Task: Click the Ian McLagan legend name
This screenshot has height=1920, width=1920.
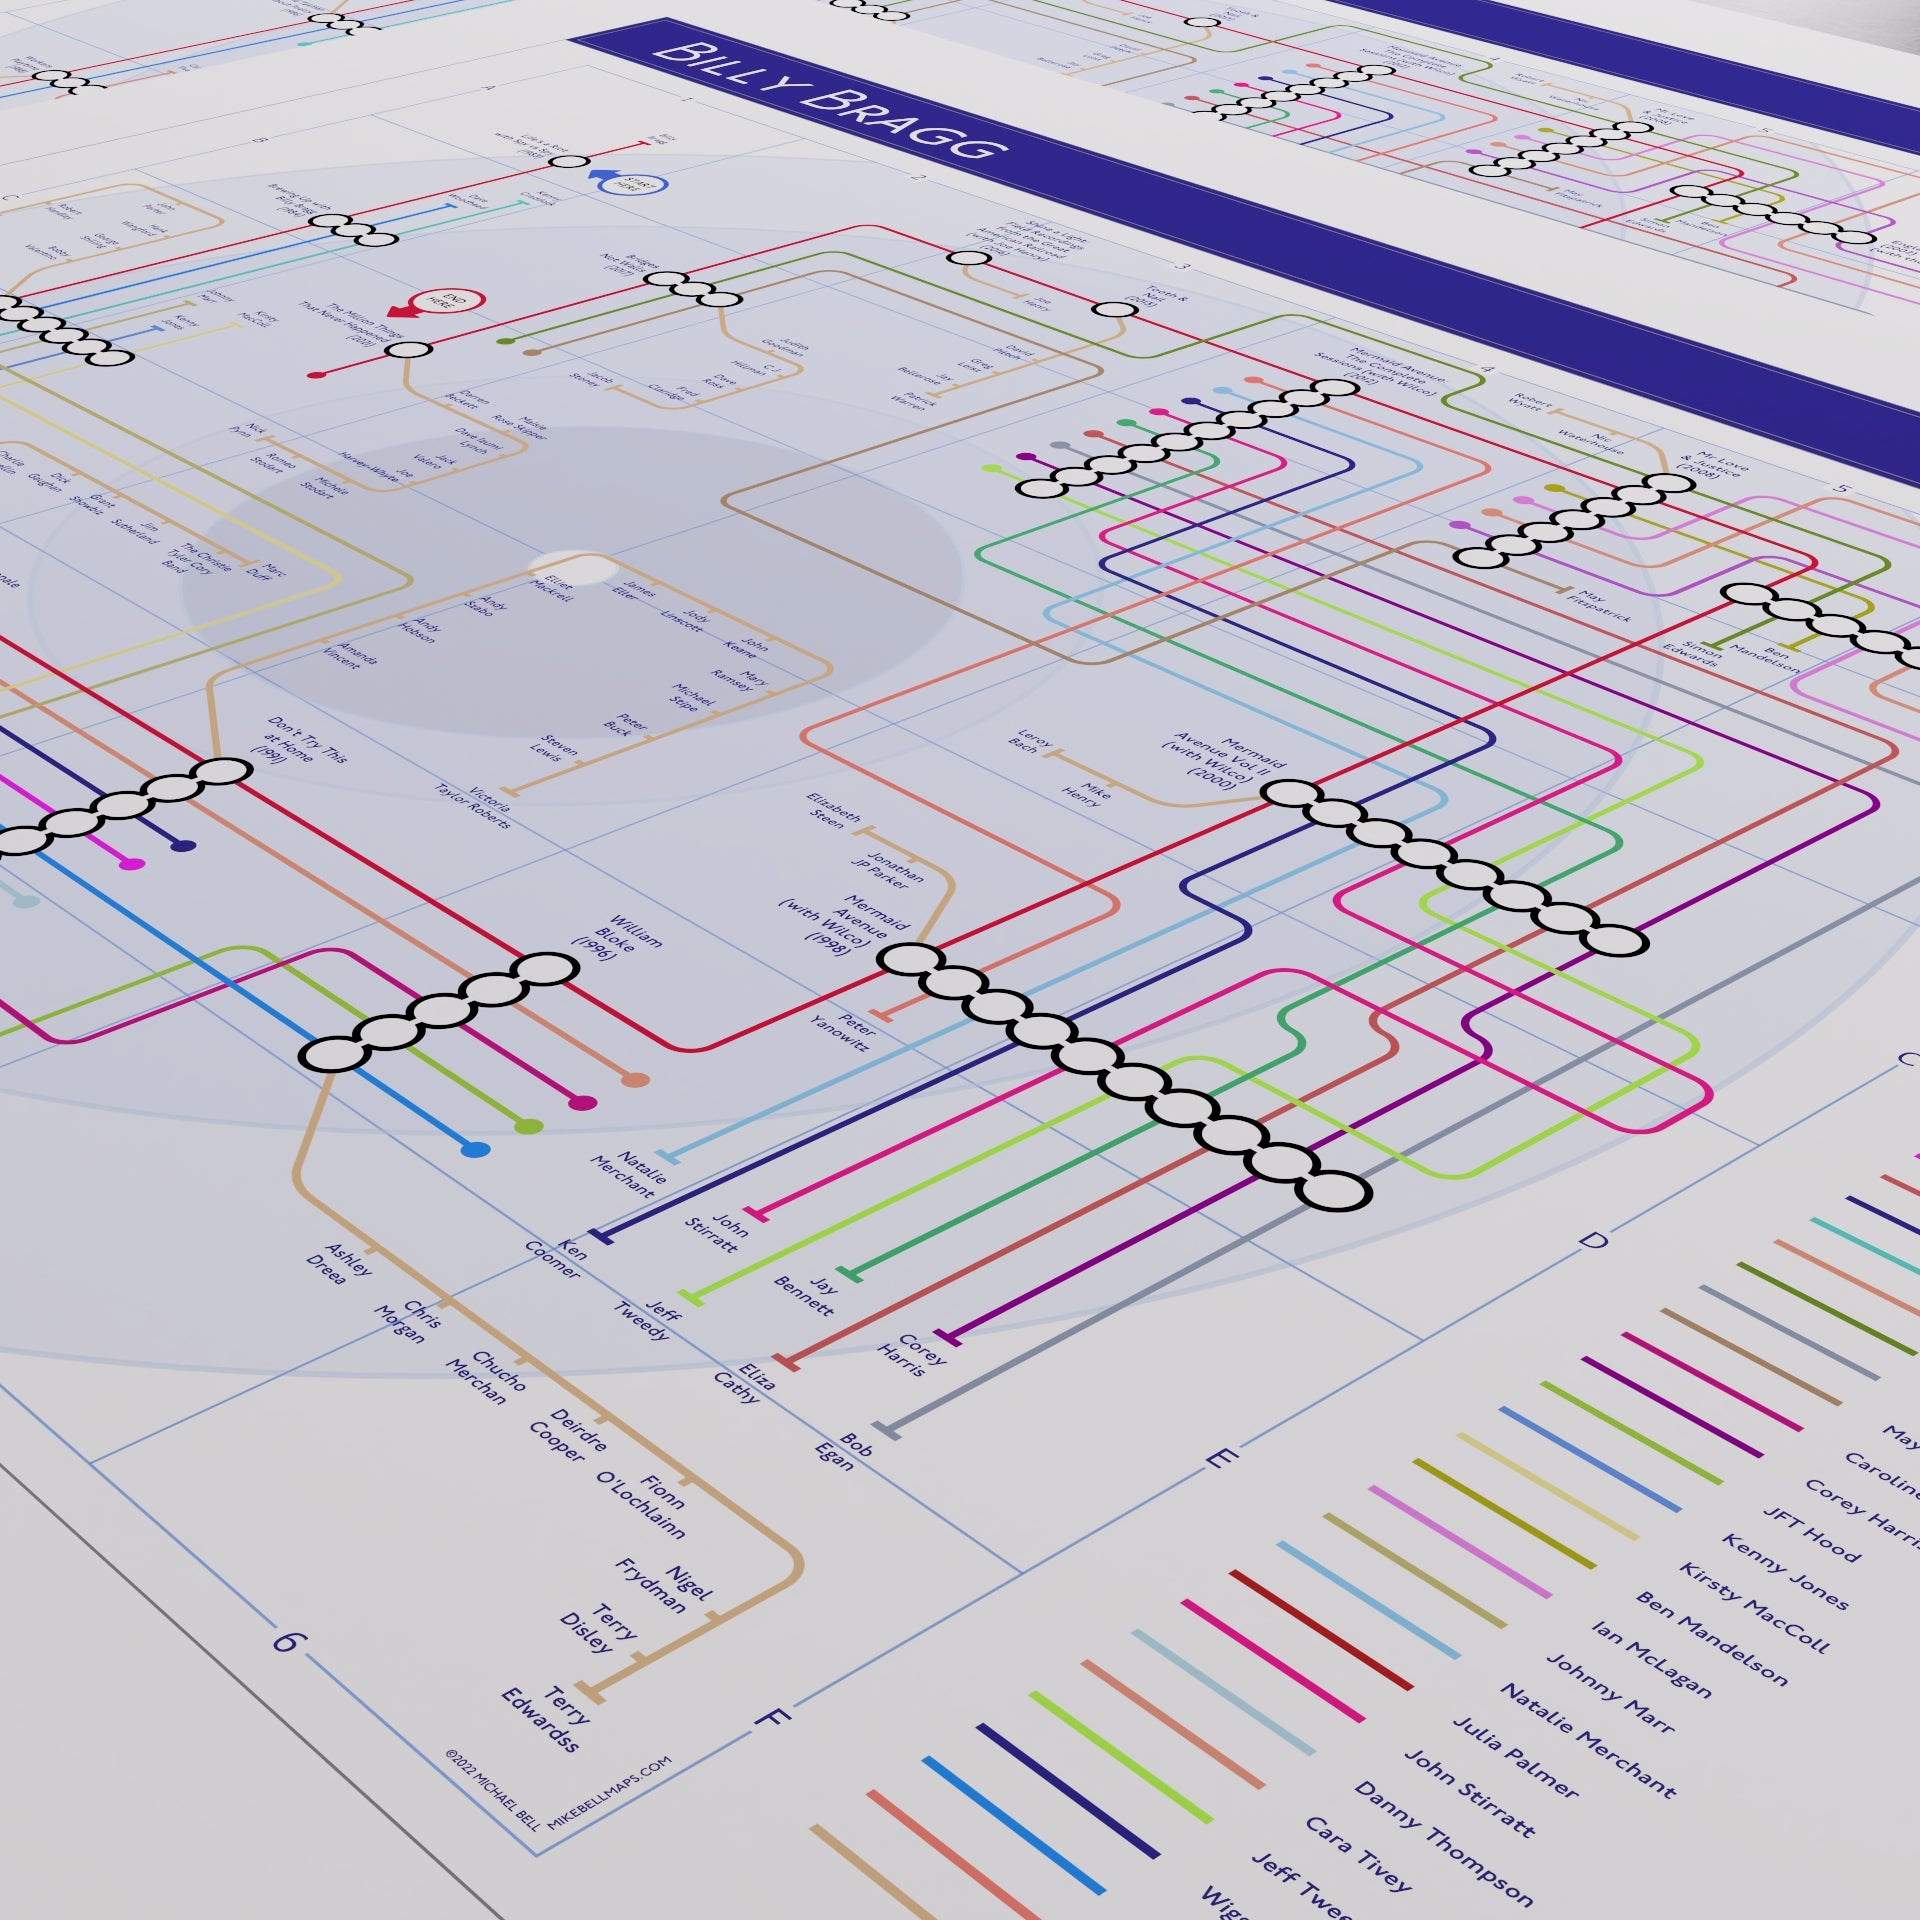Action: click(x=1651, y=1659)
